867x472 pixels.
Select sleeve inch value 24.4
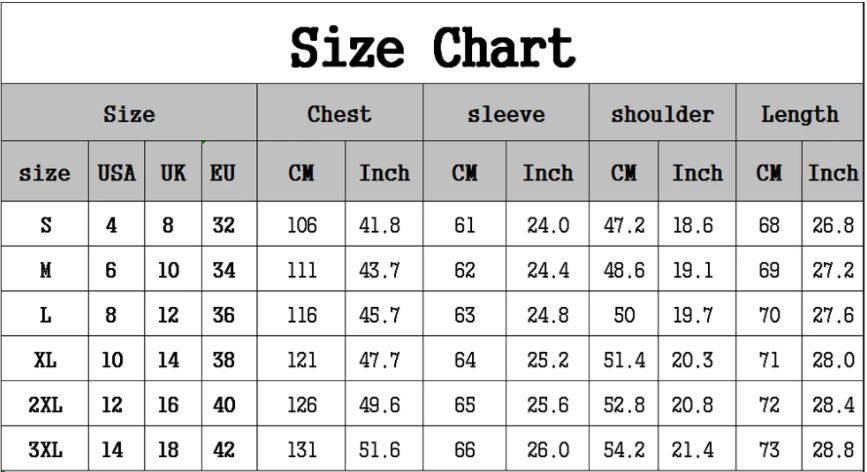tap(547, 271)
